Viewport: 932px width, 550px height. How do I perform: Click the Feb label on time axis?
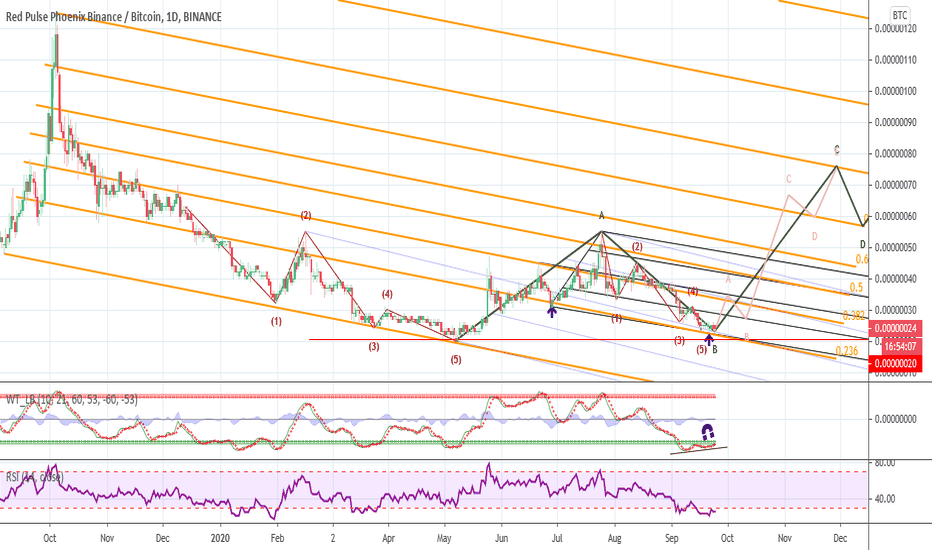tap(277, 538)
